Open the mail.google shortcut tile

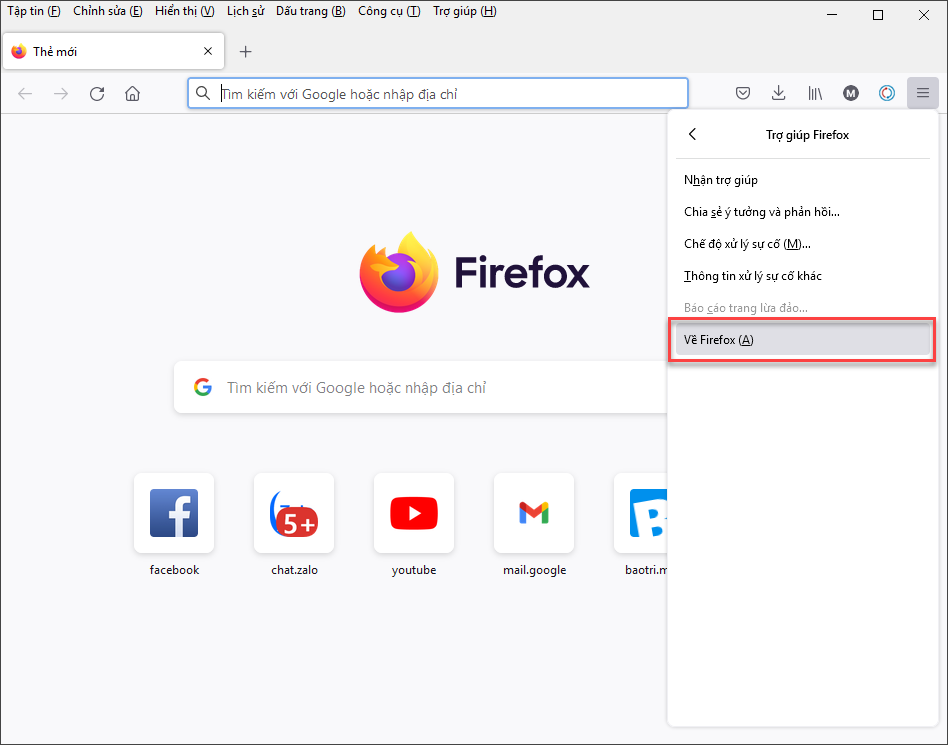click(534, 513)
